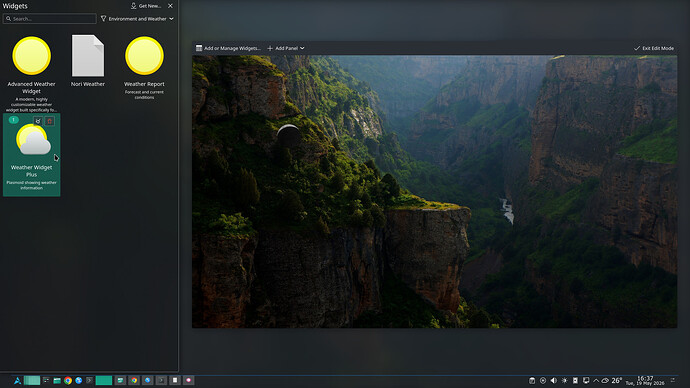Focus the widget Search field

pos(50,18)
